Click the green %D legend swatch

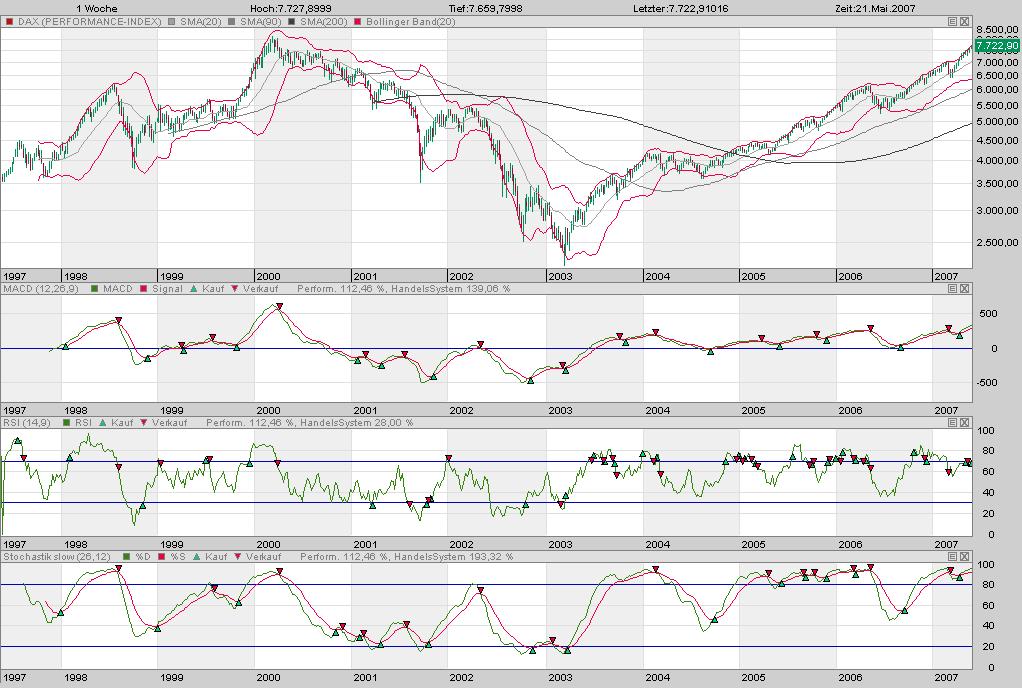[126, 556]
